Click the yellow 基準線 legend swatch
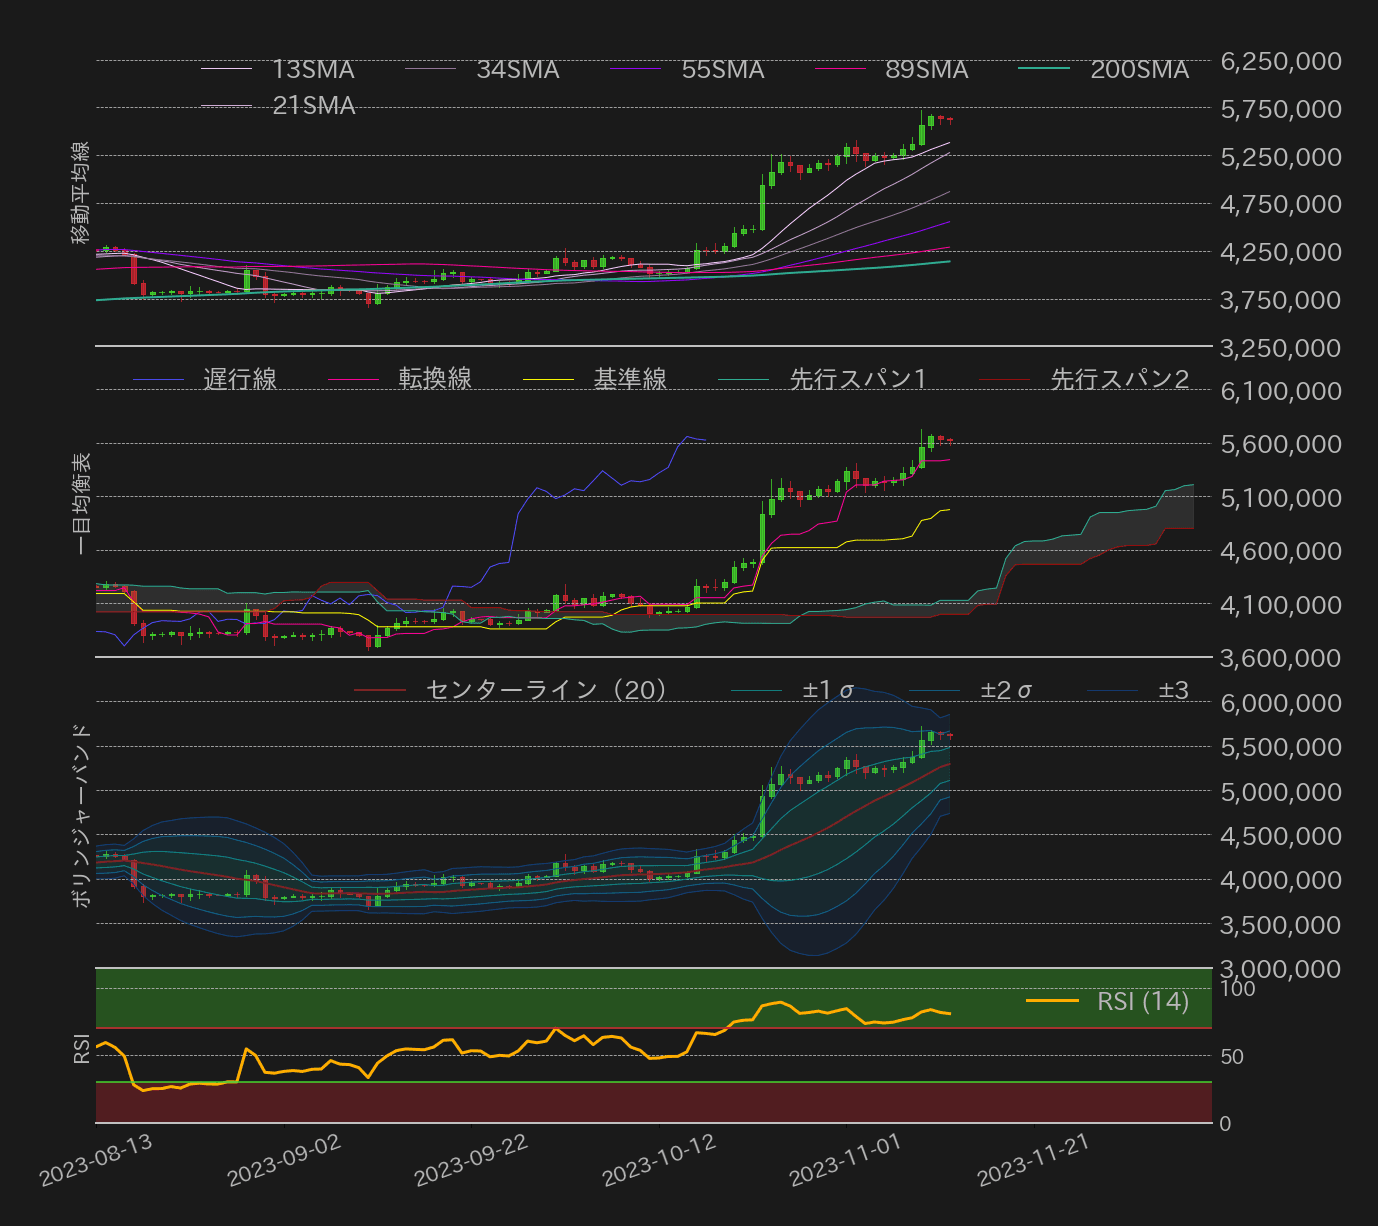Viewport: 1378px width, 1226px height. pos(548,380)
